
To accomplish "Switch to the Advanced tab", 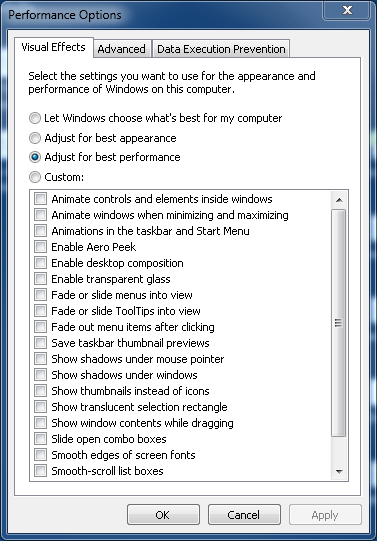I will click(121, 49).
